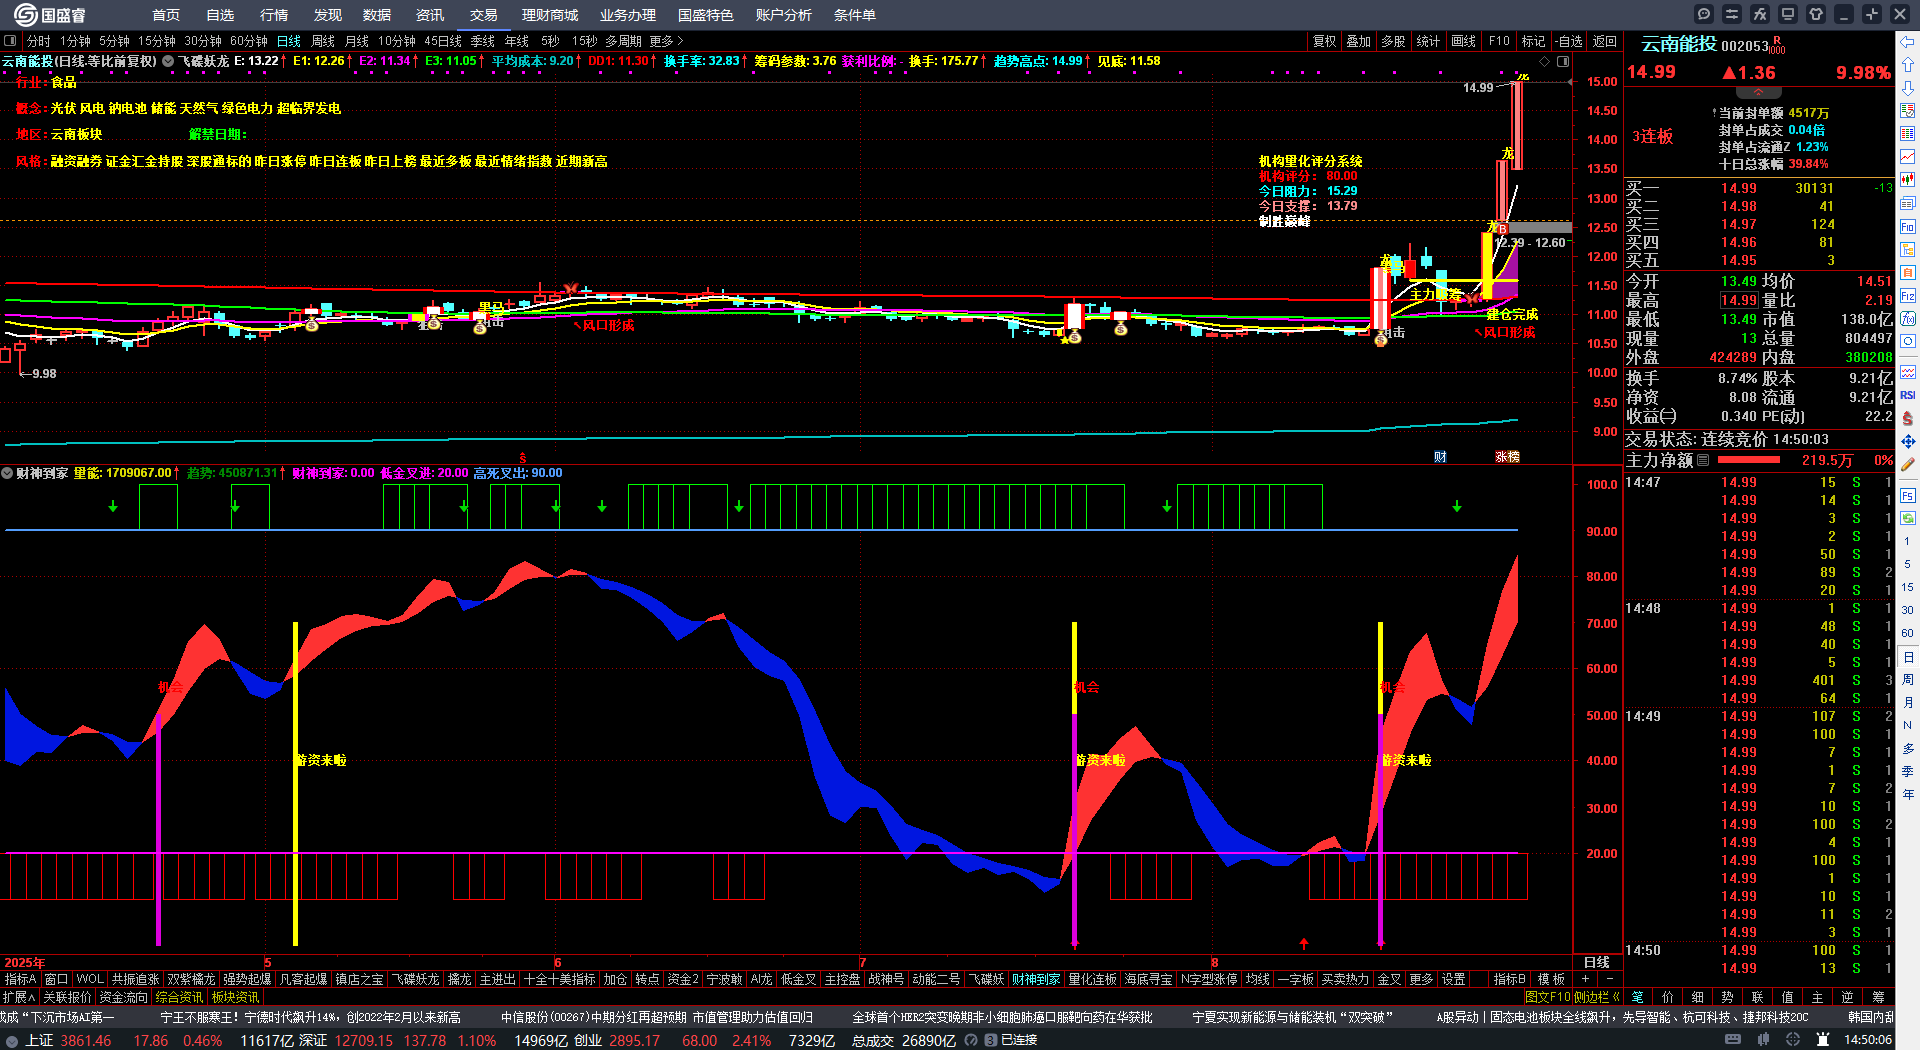
Task: Toggle the chart layout icon left of 分时
Action: (x=10, y=41)
